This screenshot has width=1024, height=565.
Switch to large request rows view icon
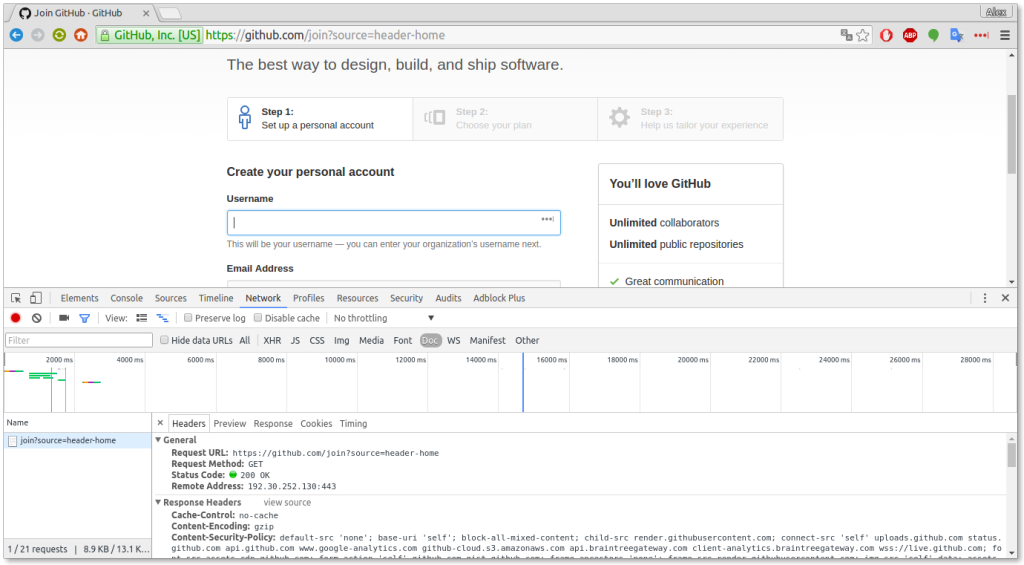pos(141,318)
